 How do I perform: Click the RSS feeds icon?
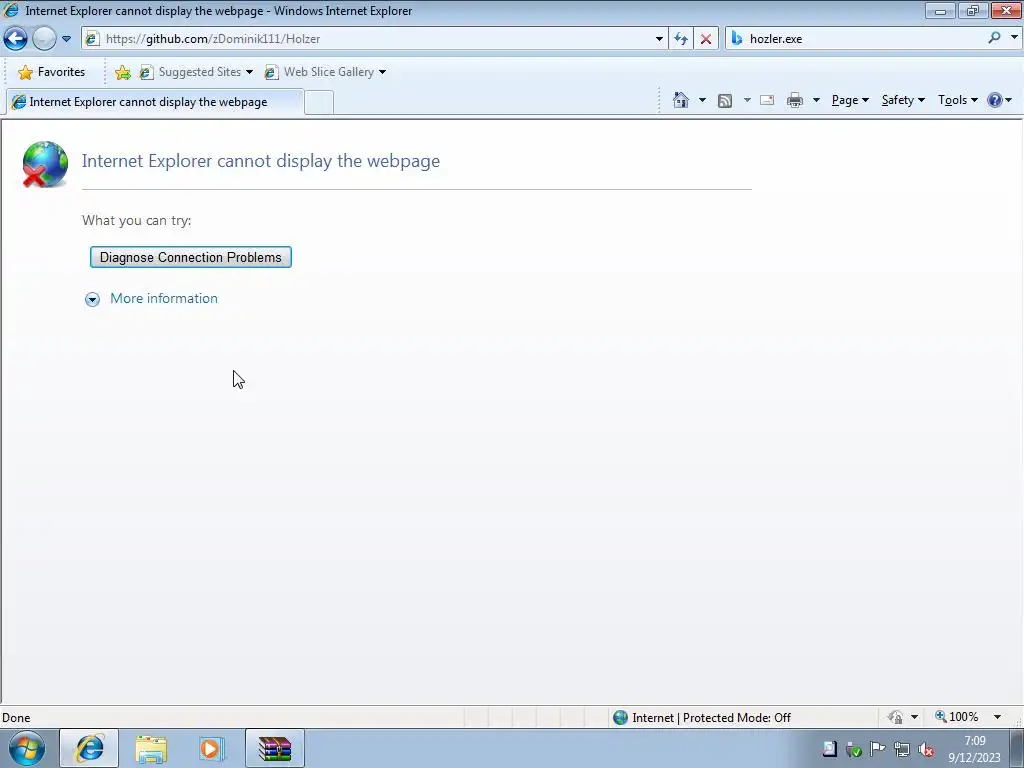[725, 100]
